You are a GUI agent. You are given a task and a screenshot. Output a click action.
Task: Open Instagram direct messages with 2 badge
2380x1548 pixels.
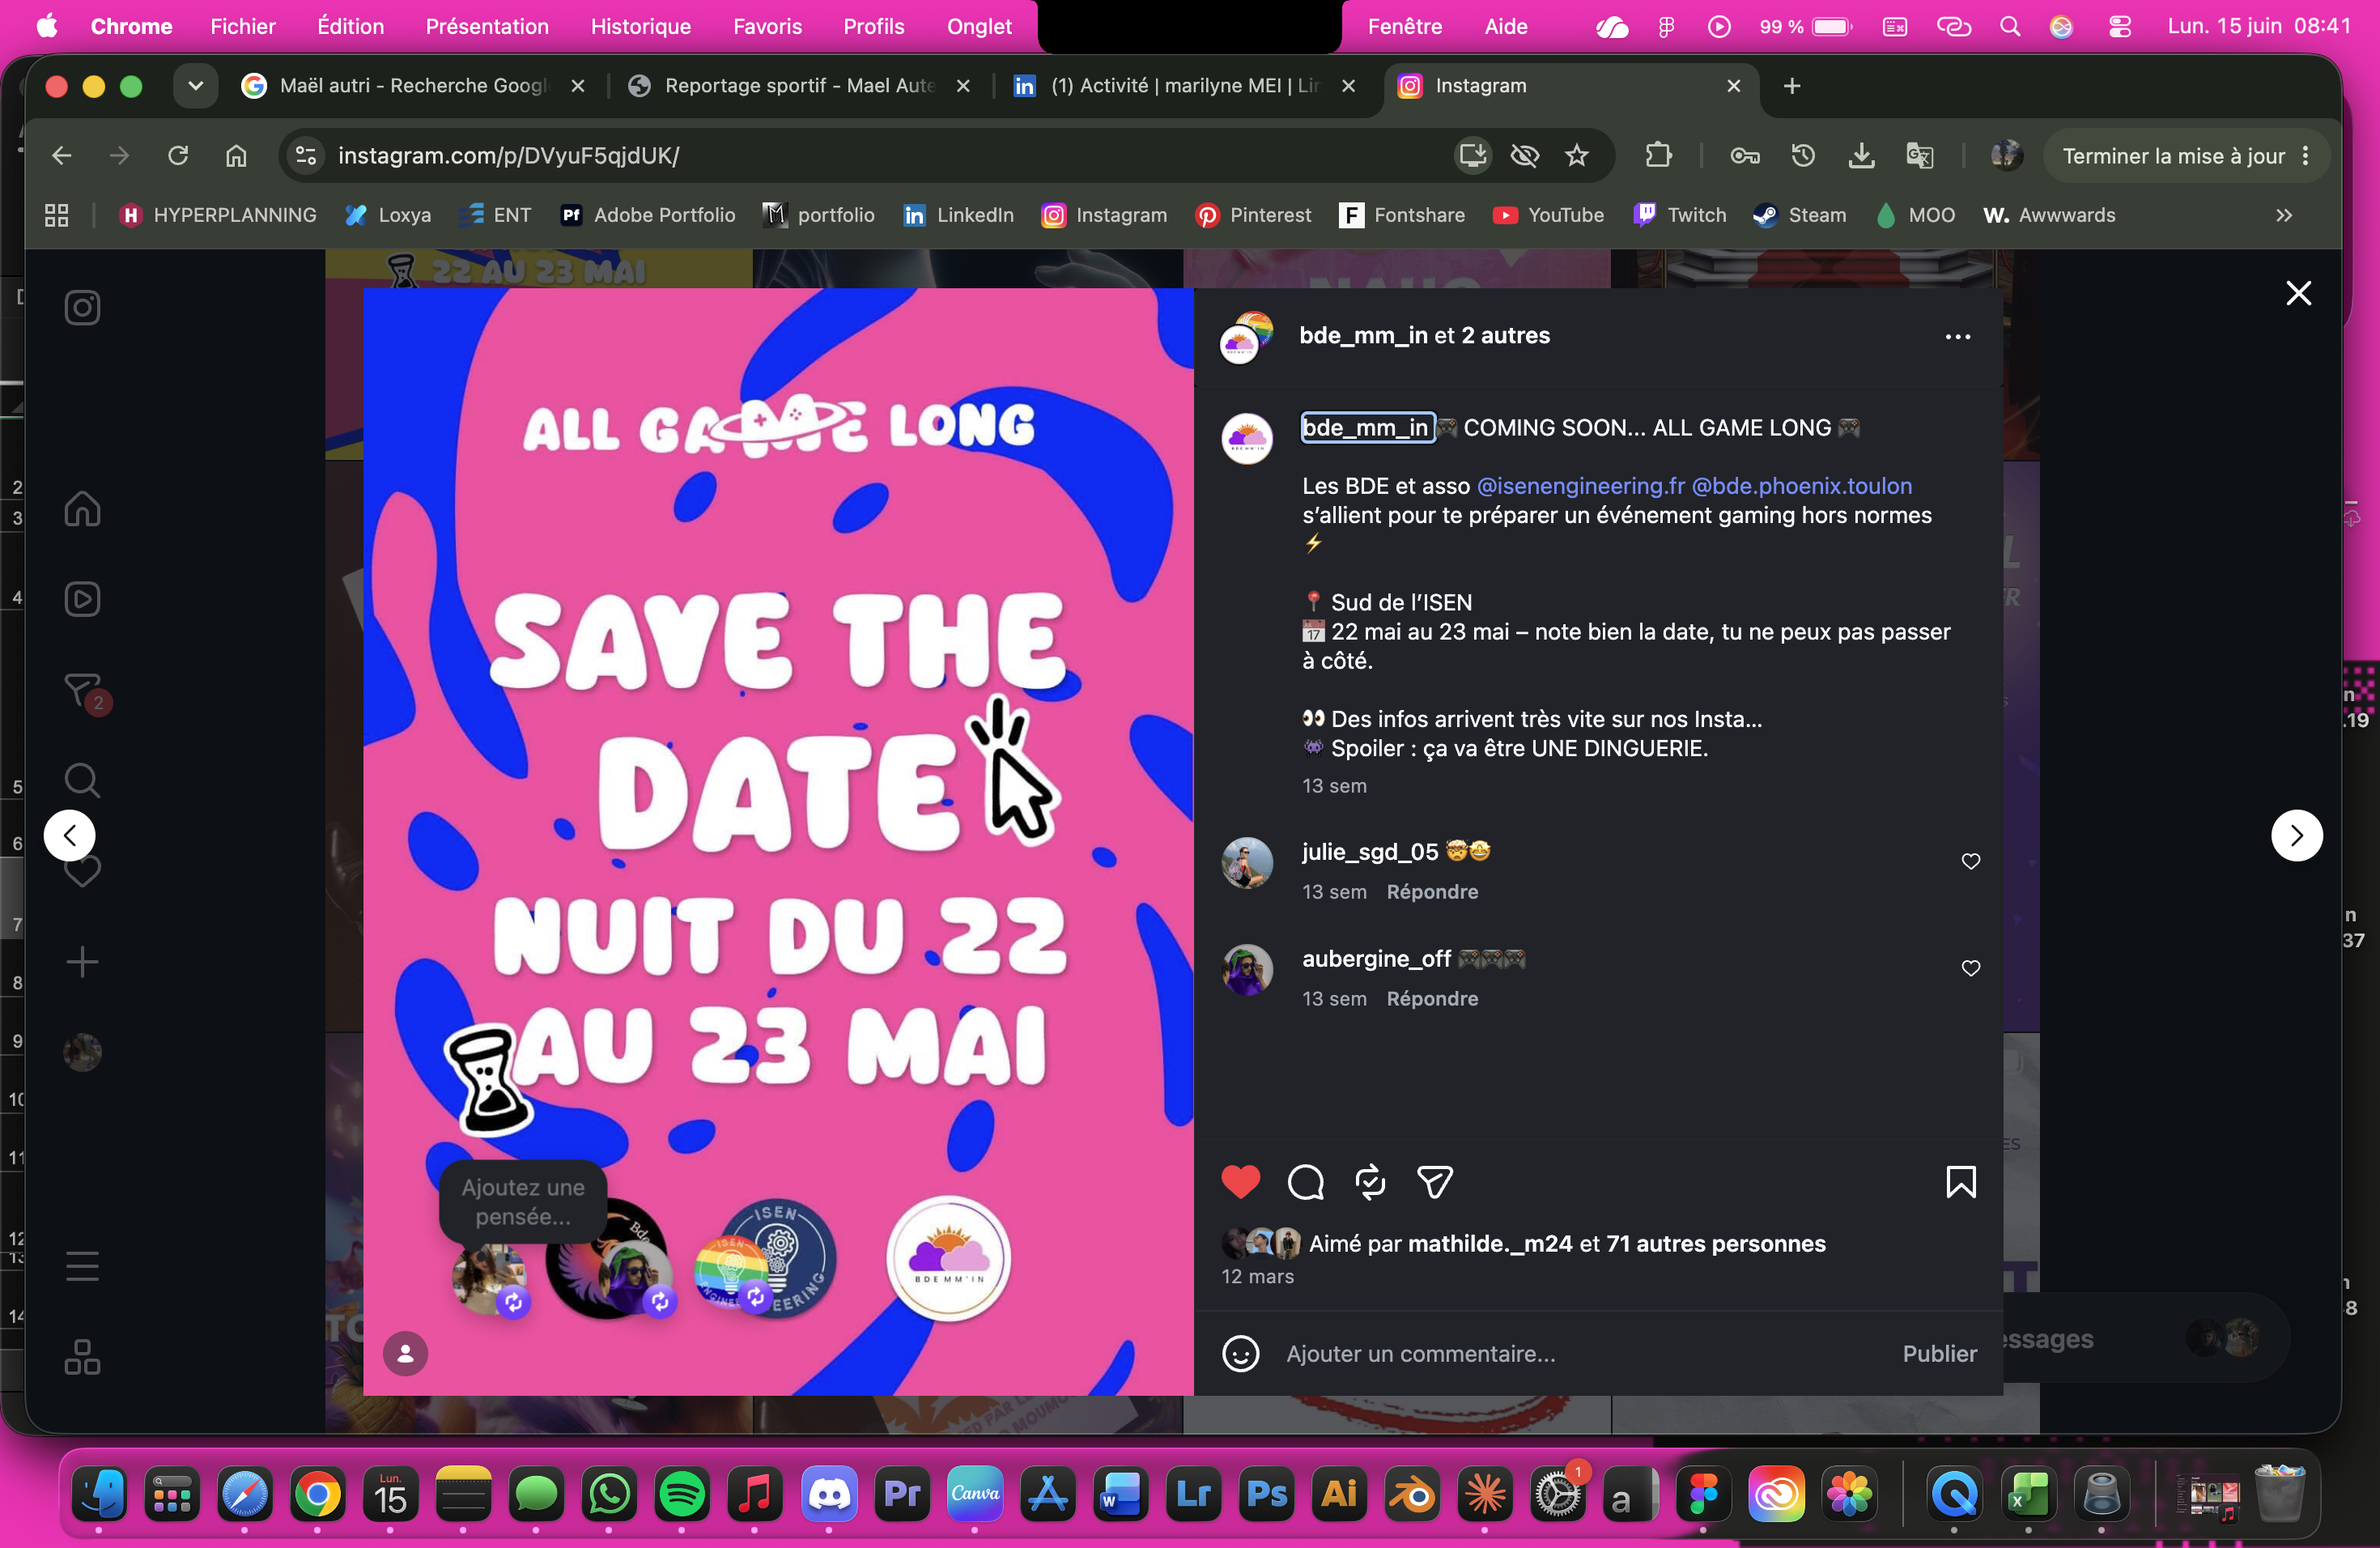[84, 691]
